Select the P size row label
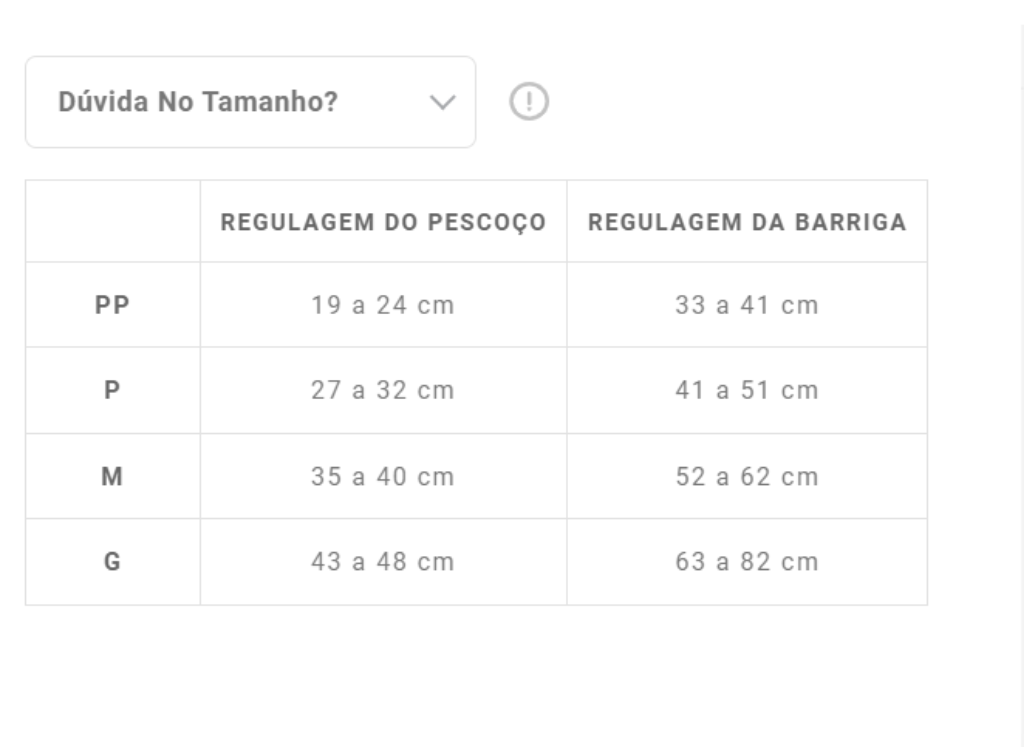Viewport: 1024px width, 747px height. (x=112, y=390)
